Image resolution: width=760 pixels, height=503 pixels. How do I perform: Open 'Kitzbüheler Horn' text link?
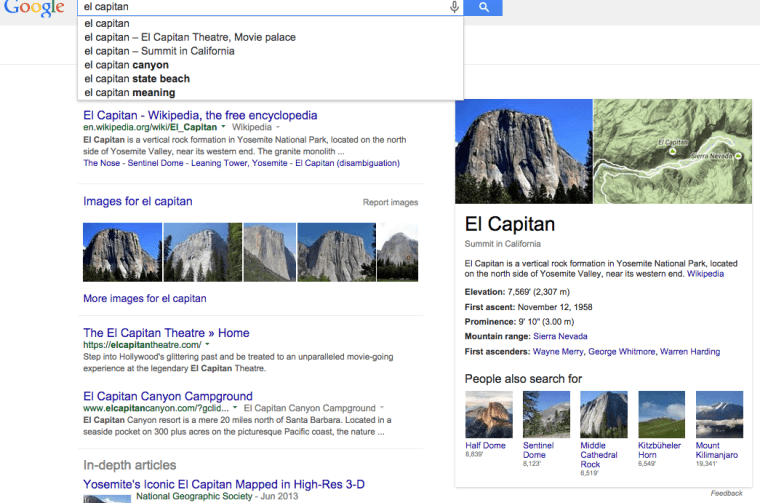click(660, 450)
